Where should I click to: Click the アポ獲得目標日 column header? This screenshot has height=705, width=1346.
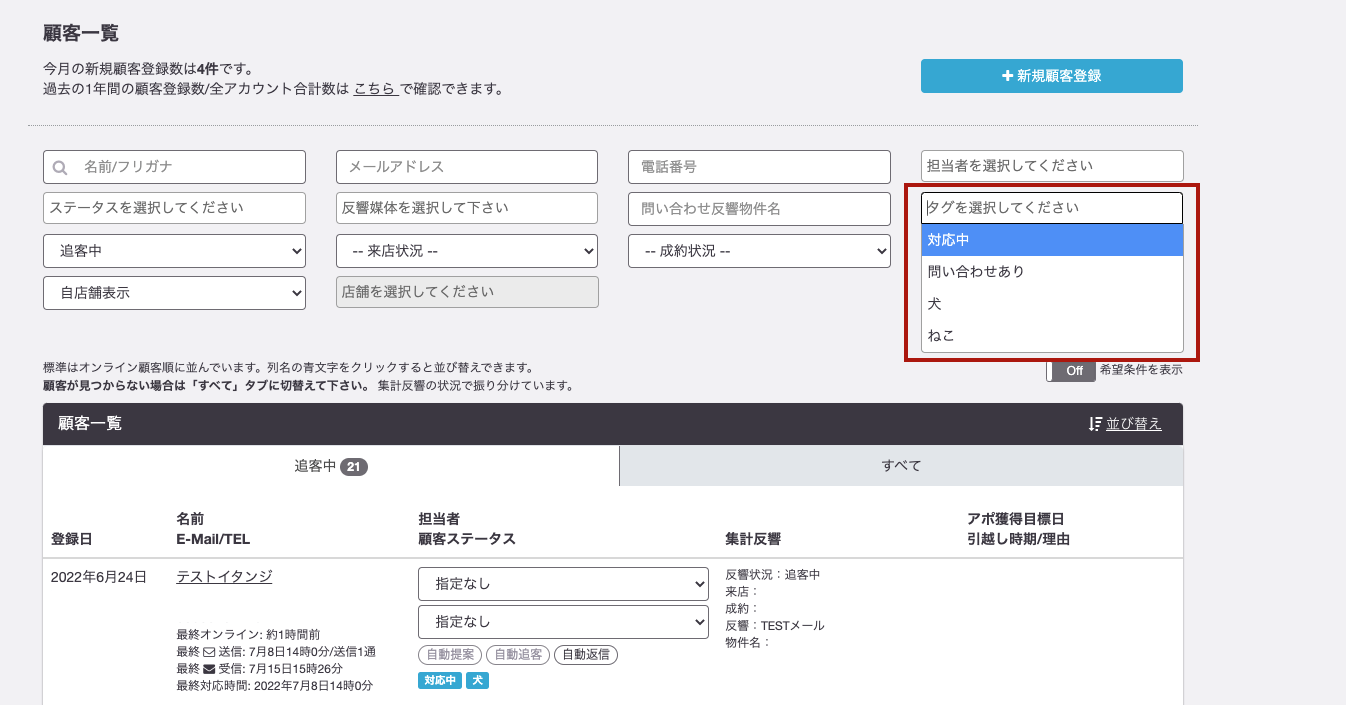(x=1015, y=519)
